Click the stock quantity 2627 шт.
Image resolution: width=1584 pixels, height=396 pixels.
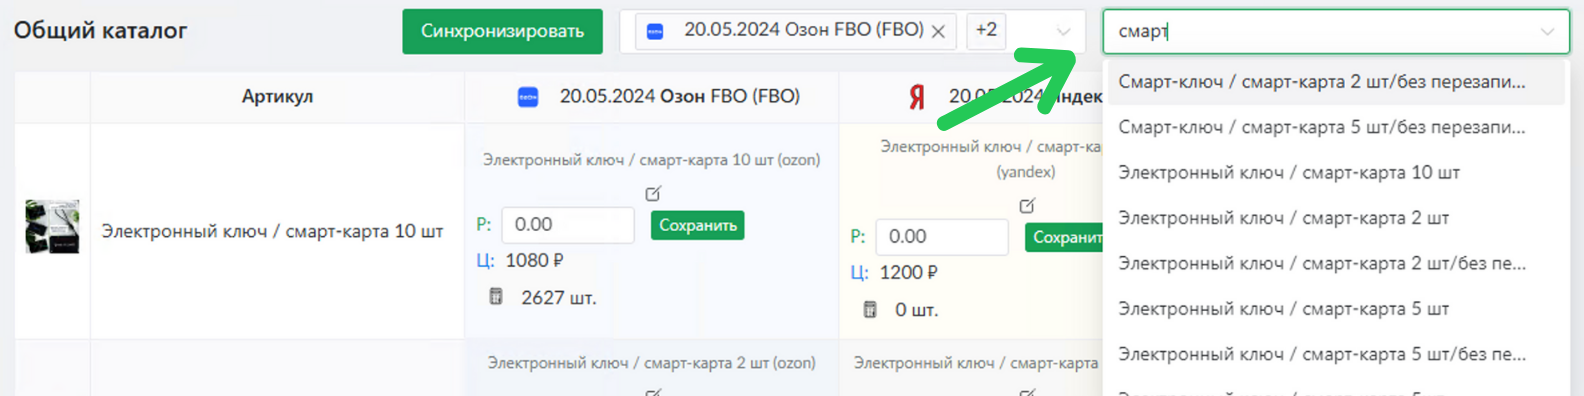coord(558,298)
